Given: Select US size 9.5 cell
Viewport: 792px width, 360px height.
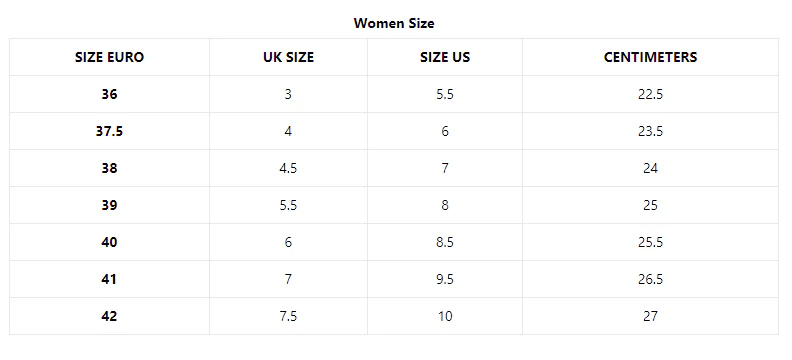Looking at the screenshot, I should (445, 279).
